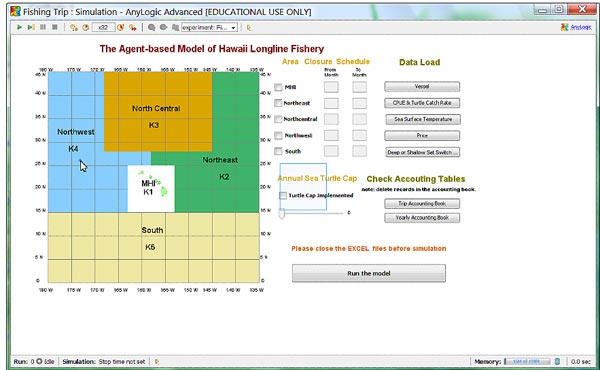The image size is (600, 370).
Task: Click the MHI To Month field
Action: pyautogui.click(x=359, y=87)
